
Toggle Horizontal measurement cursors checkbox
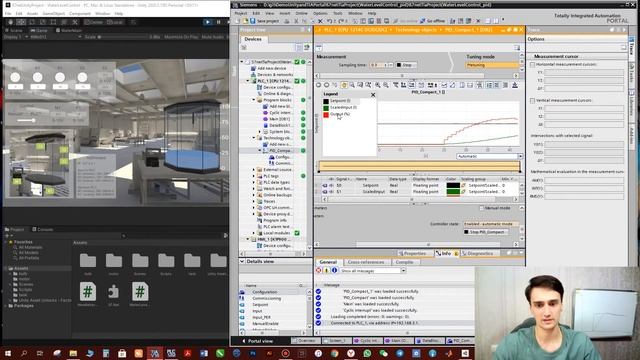click(532, 64)
